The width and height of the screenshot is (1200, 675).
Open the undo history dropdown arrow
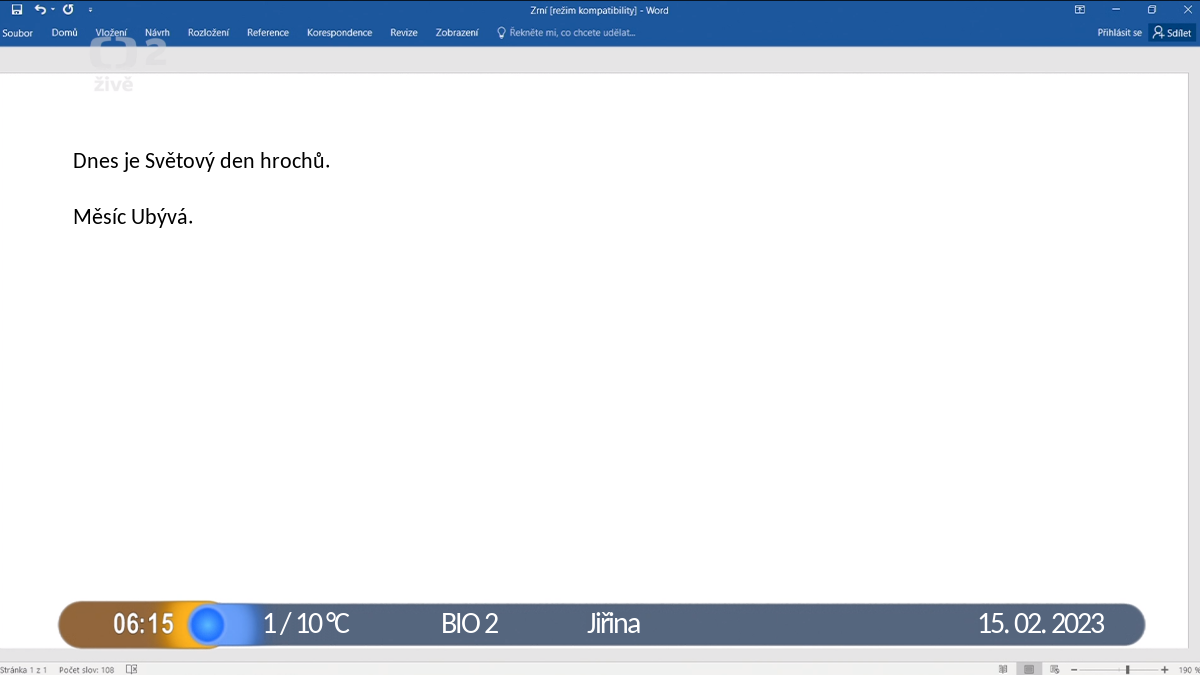(52, 10)
